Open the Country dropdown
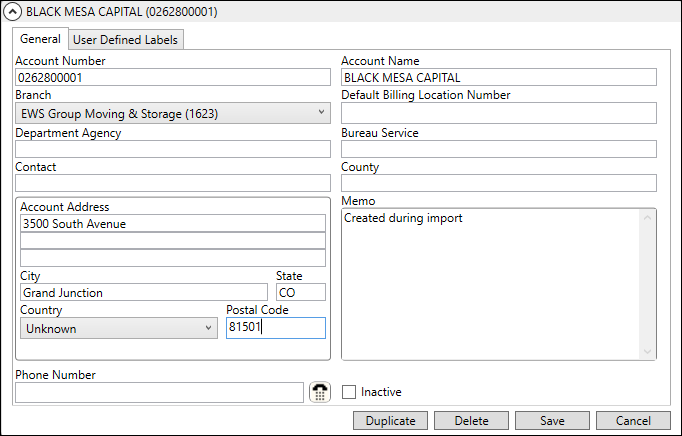Screen dimensions: 682x436 click(x=118, y=328)
